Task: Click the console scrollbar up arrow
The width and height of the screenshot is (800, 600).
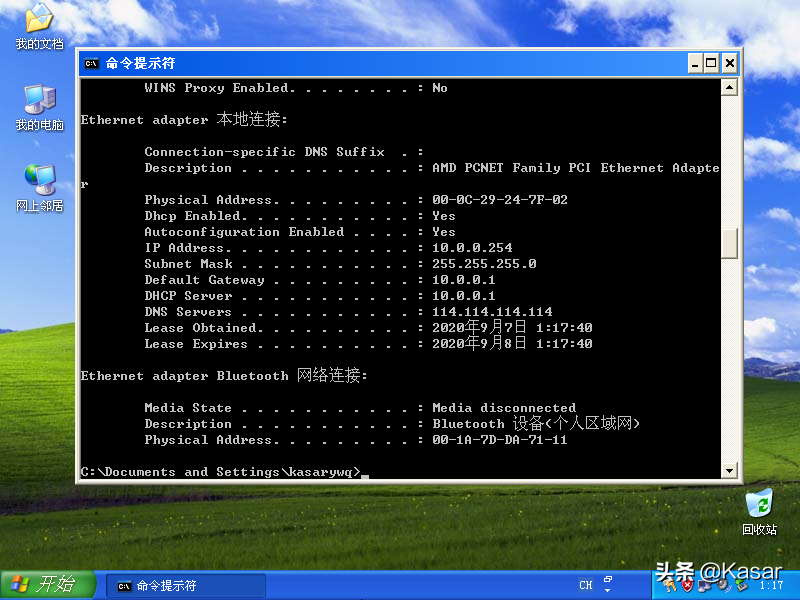Action: (x=730, y=88)
